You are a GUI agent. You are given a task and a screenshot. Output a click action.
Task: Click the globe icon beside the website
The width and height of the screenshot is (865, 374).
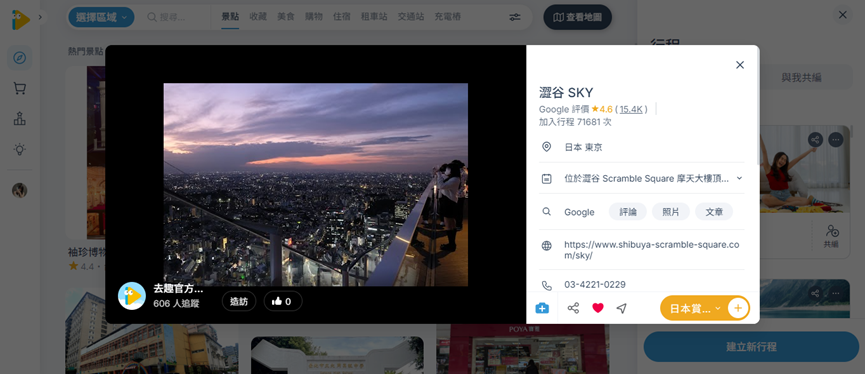(x=547, y=246)
